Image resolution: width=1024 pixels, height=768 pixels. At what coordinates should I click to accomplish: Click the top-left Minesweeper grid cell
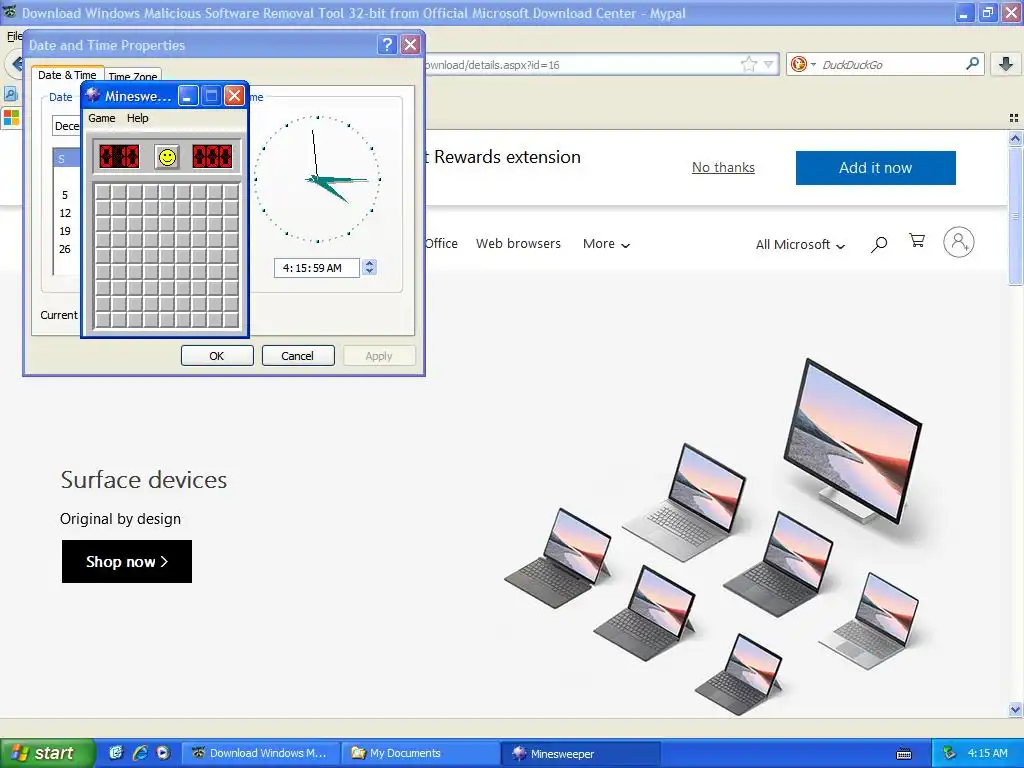click(103, 192)
